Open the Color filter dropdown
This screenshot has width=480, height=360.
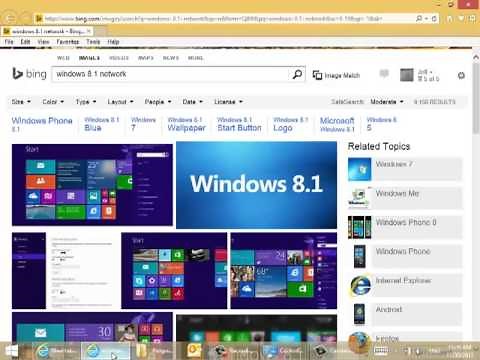tap(53, 102)
